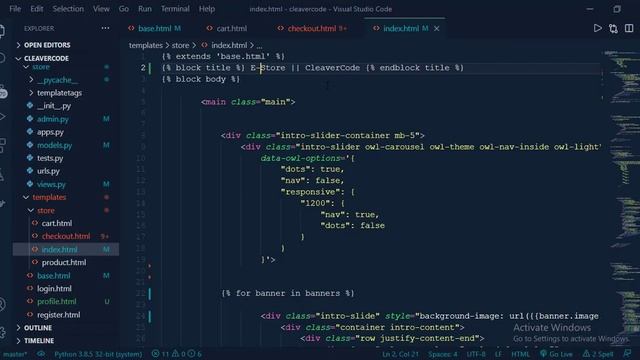Click the breadcrumb ellipsis symbol segment
The height and width of the screenshot is (360, 640).
(260, 45)
